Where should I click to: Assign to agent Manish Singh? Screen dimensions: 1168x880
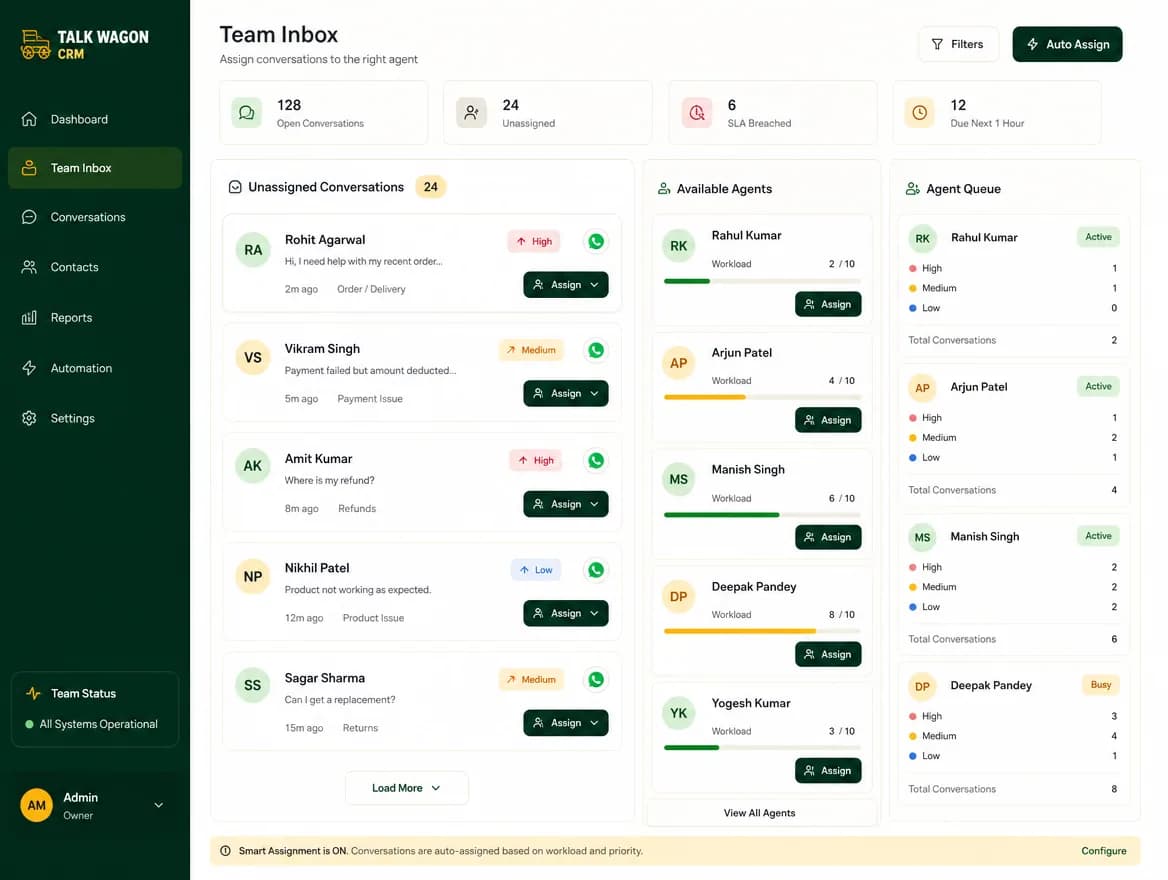point(828,537)
